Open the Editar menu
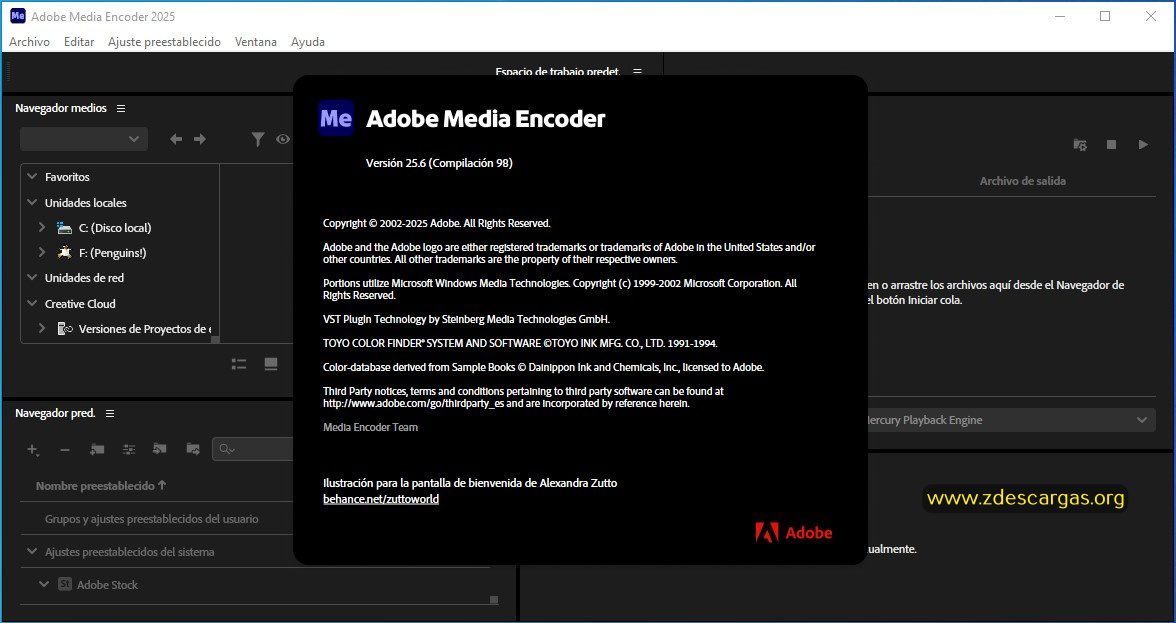Image resolution: width=1176 pixels, height=623 pixels. pos(79,42)
